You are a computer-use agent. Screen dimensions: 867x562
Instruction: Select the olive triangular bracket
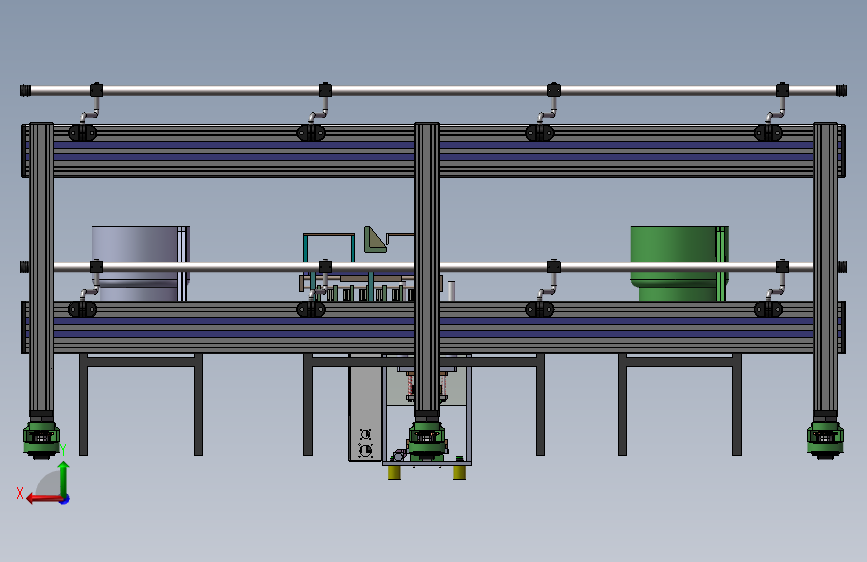375,240
